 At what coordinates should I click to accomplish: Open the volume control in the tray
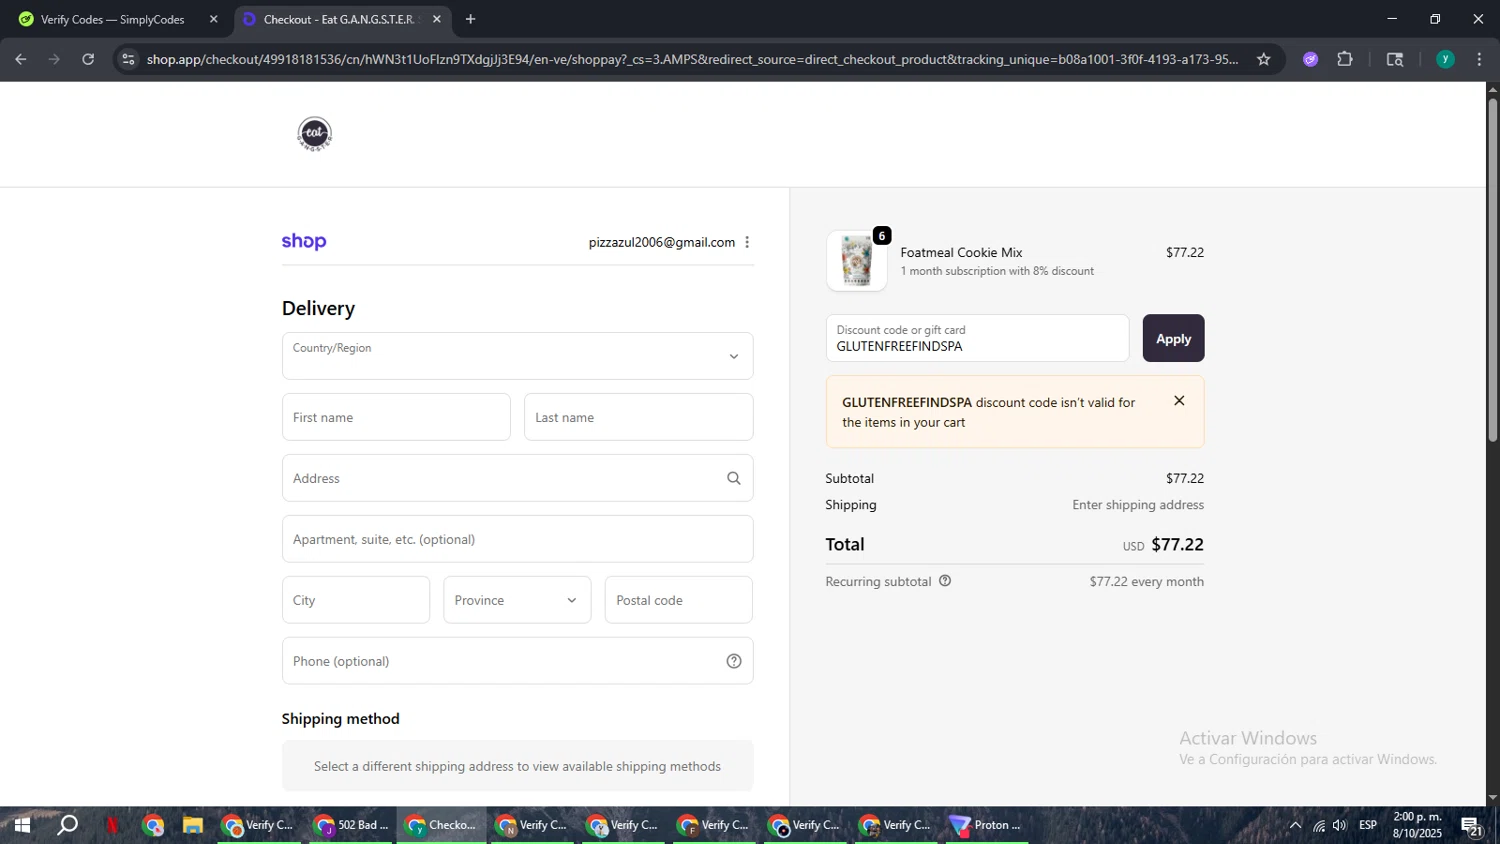pyautogui.click(x=1340, y=825)
